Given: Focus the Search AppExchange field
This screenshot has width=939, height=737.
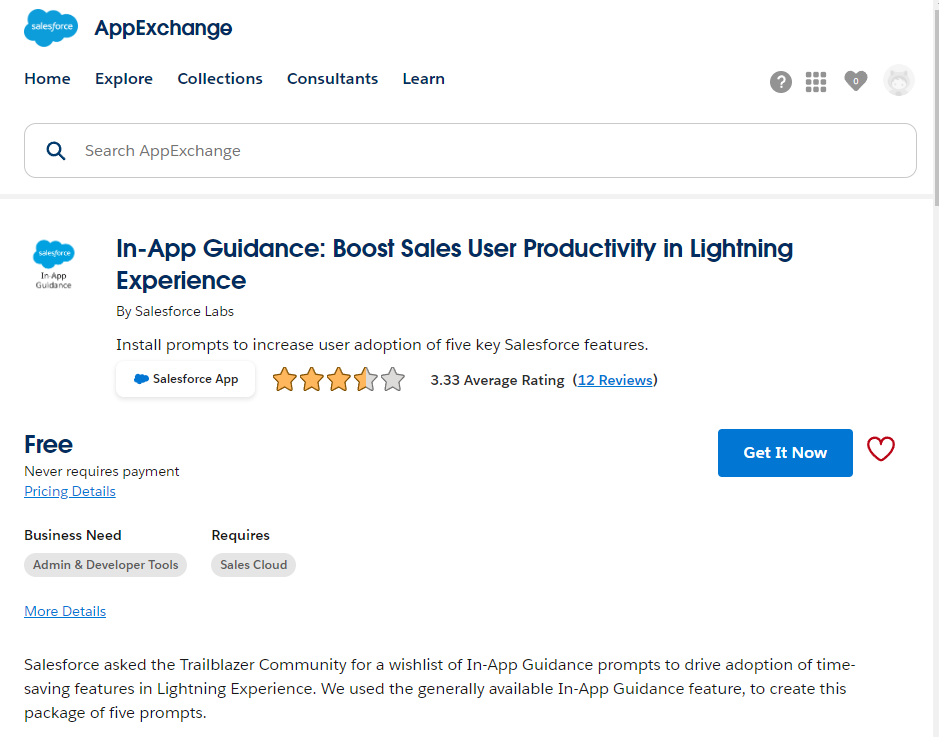Looking at the screenshot, I should [470, 151].
